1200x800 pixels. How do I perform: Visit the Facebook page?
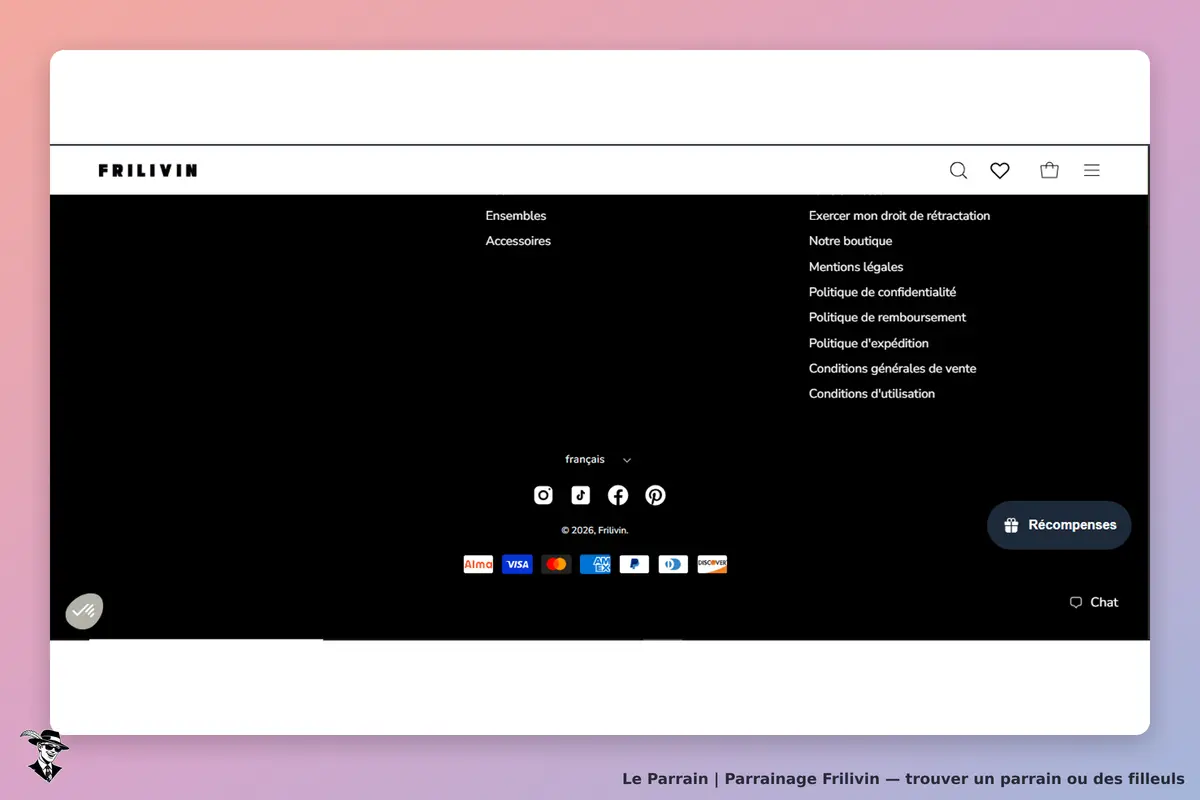[618, 495]
